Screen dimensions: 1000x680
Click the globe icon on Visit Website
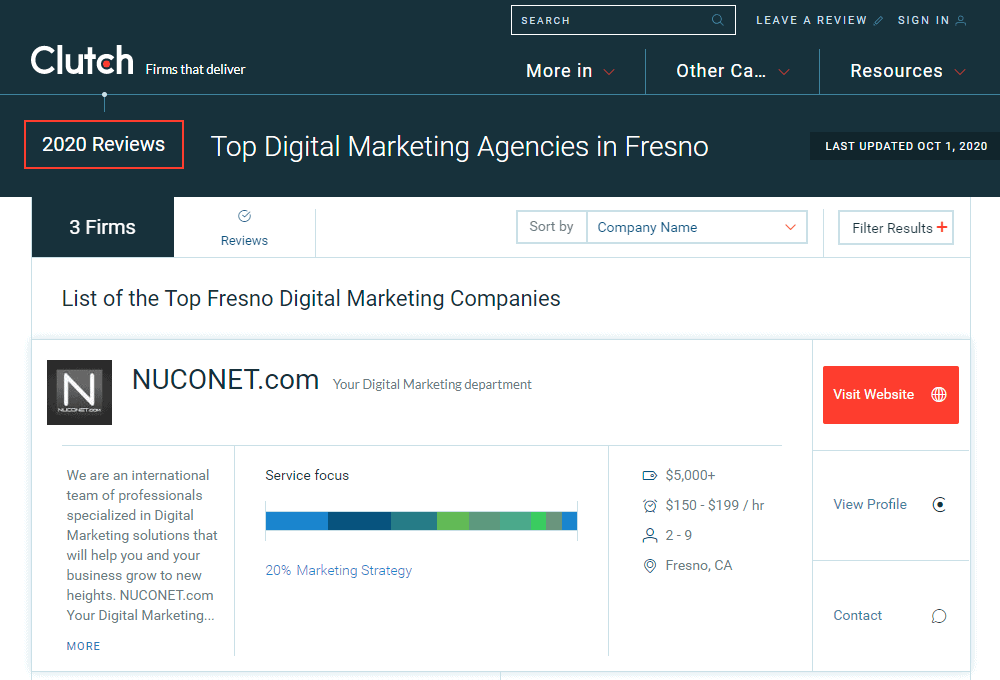tap(939, 394)
